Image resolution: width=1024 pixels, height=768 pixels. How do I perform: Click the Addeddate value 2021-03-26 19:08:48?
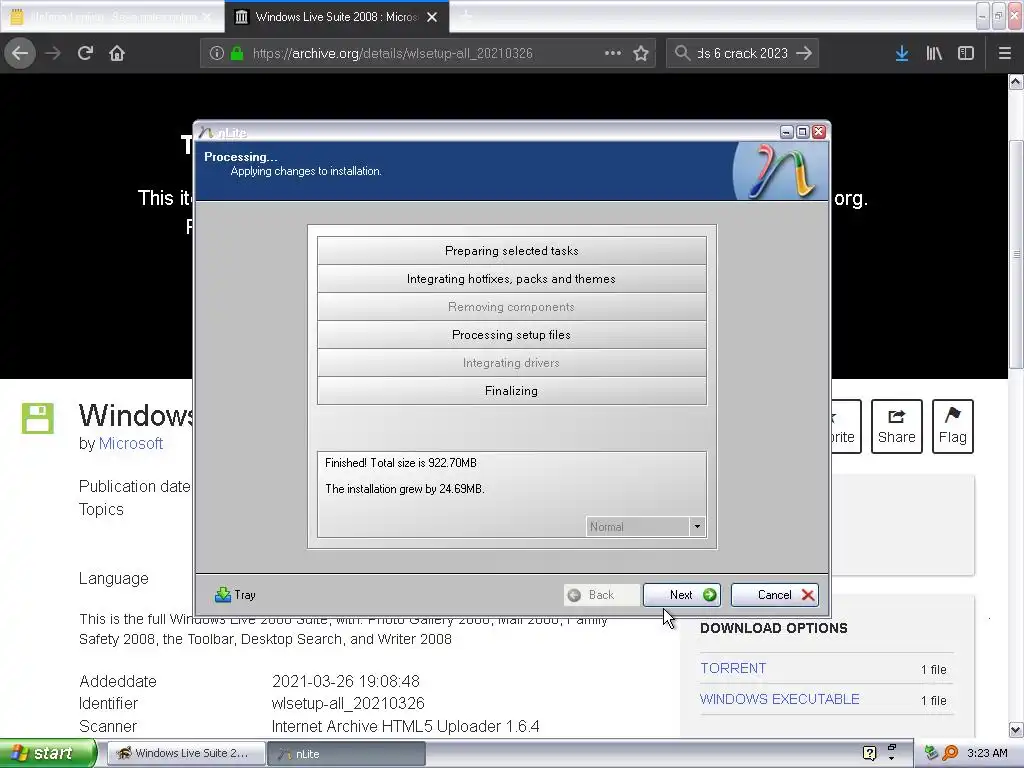coord(345,681)
